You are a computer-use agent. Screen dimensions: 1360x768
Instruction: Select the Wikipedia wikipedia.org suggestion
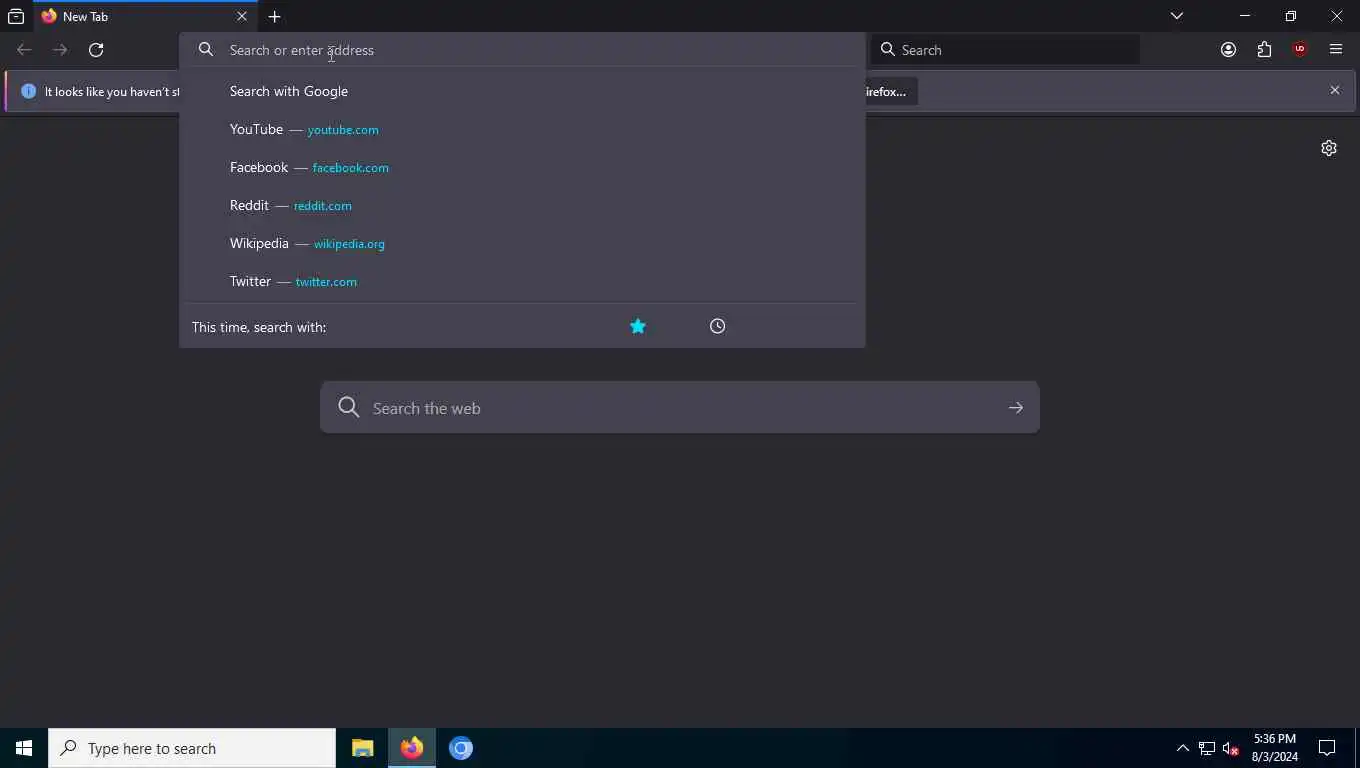[522, 243]
